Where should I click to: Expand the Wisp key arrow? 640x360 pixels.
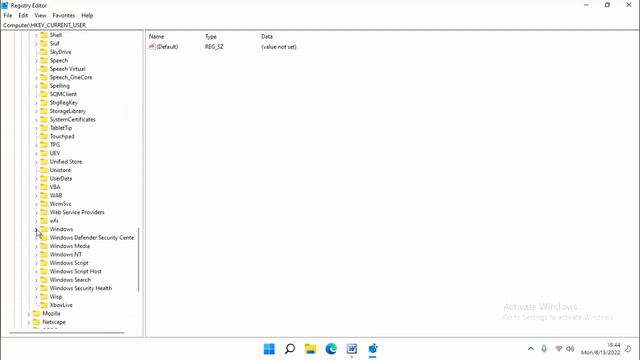pyautogui.click(x=36, y=297)
